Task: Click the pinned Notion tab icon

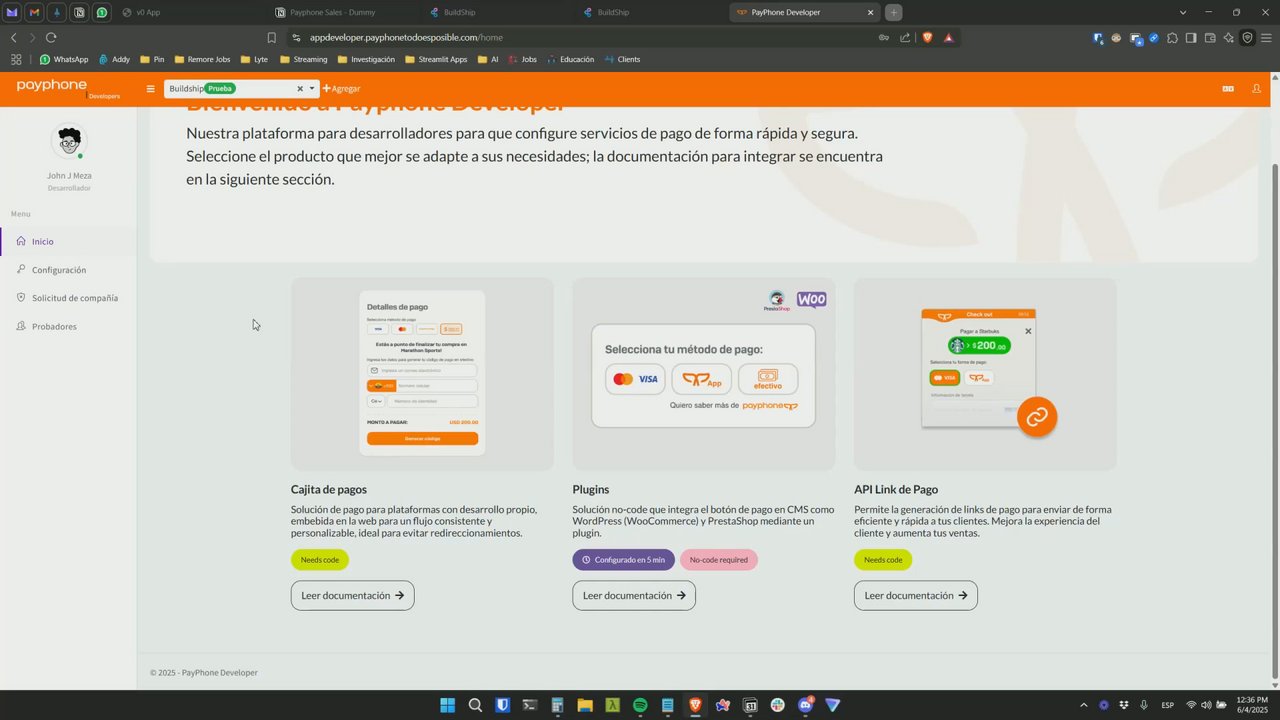Action: [79, 12]
